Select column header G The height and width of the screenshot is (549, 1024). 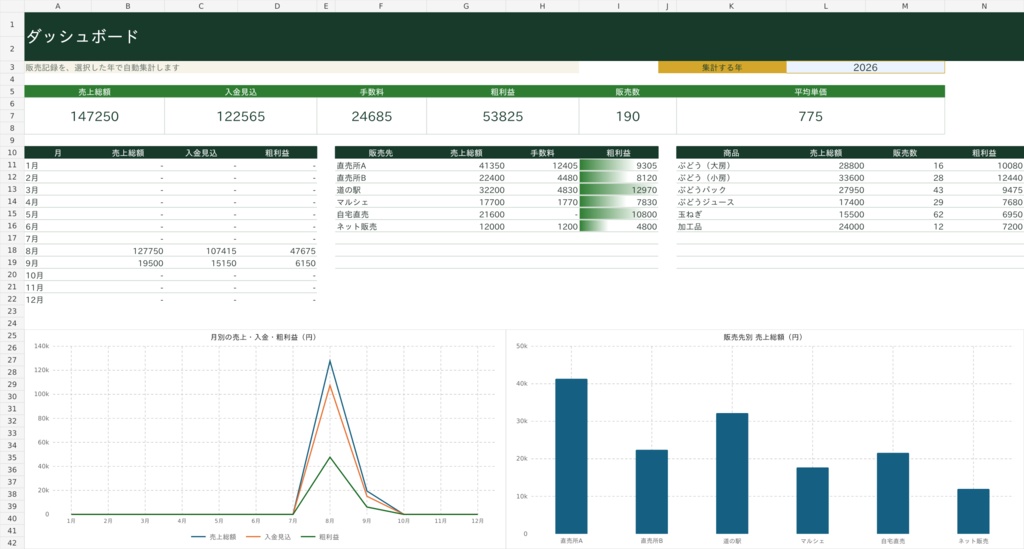click(466, 6)
